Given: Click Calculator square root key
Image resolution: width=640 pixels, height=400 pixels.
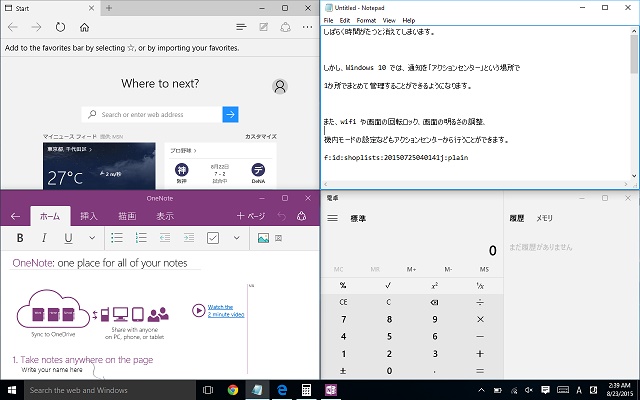Looking at the screenshot, I should click(x=388, y=285).
